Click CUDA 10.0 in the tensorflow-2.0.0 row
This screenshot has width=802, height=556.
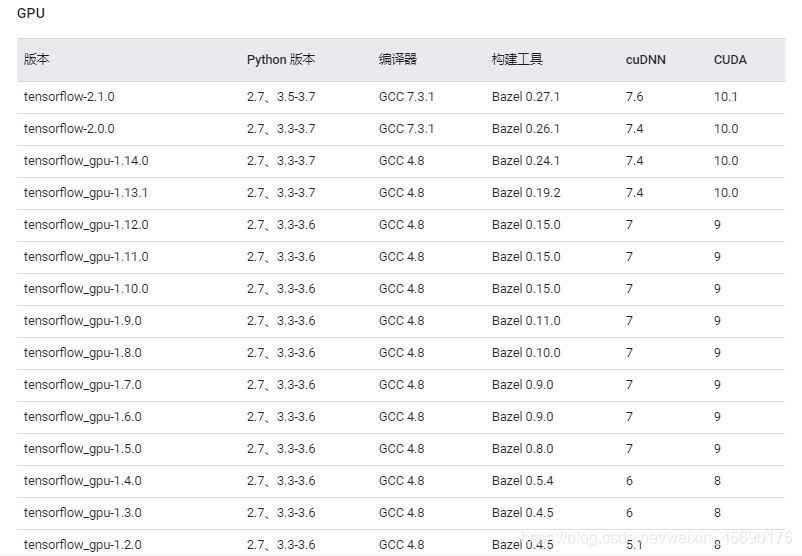click(726, 129)
